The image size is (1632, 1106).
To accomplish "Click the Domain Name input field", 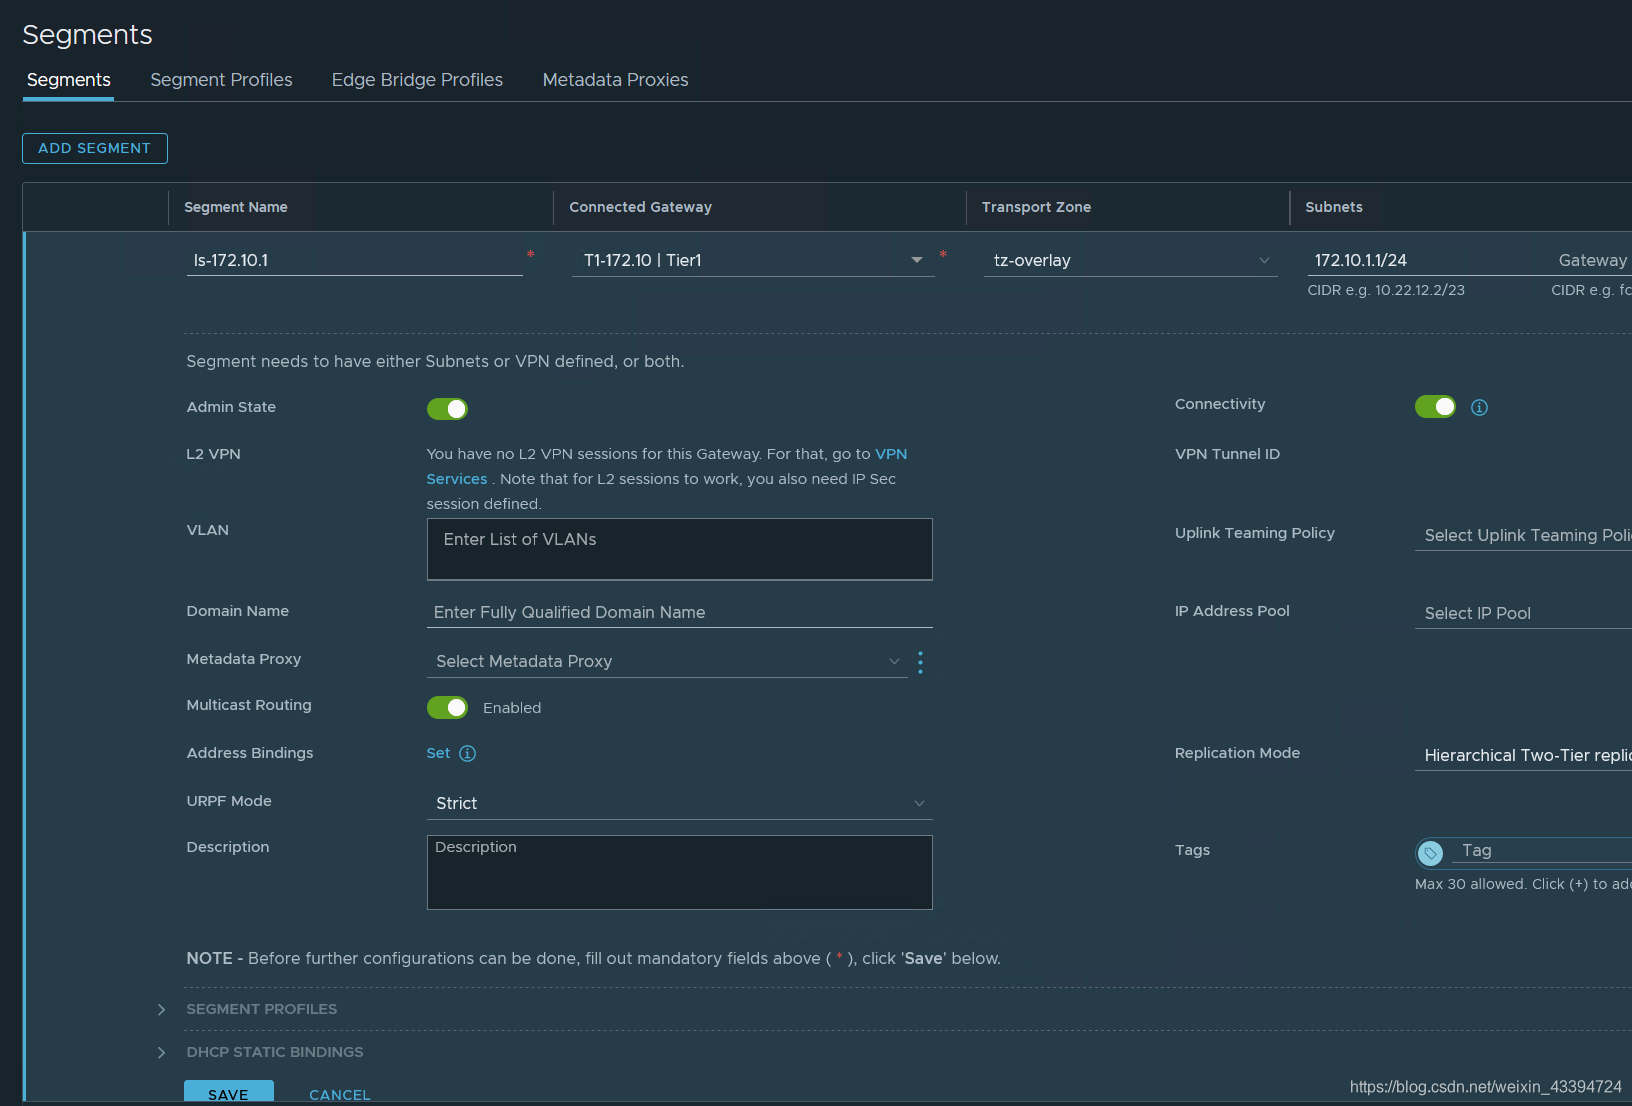I will (679, 612).
